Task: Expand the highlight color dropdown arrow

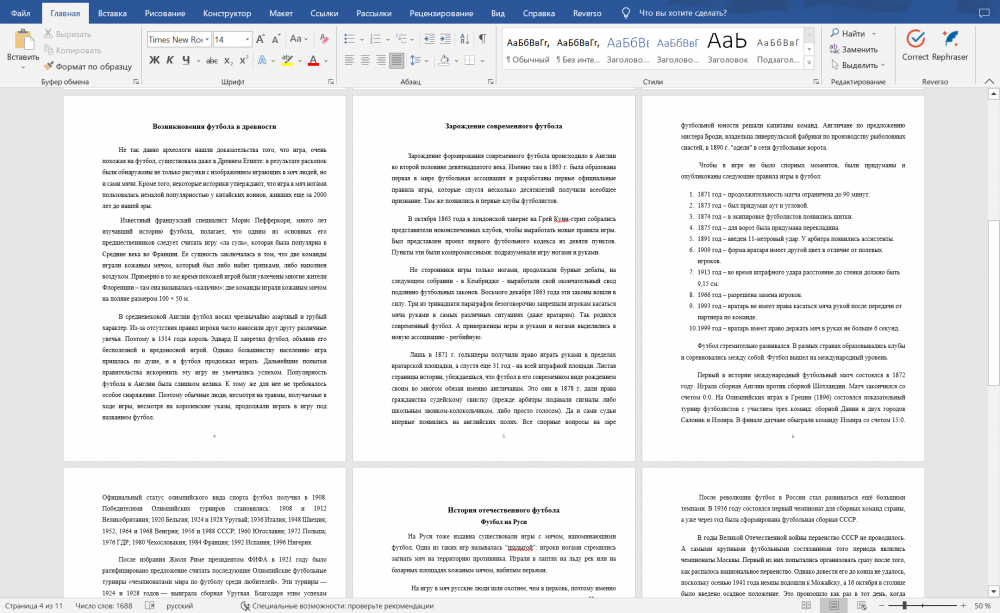Action: [299, 61]
